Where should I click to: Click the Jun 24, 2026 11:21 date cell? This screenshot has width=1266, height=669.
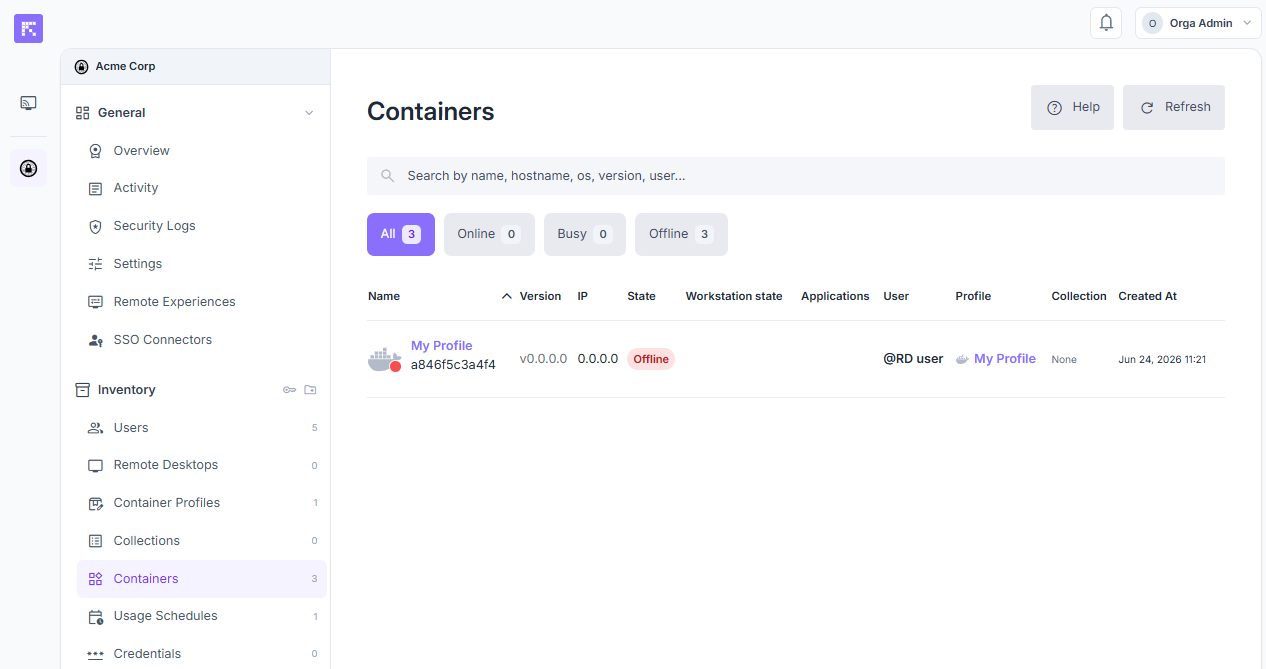(1162, 359)
